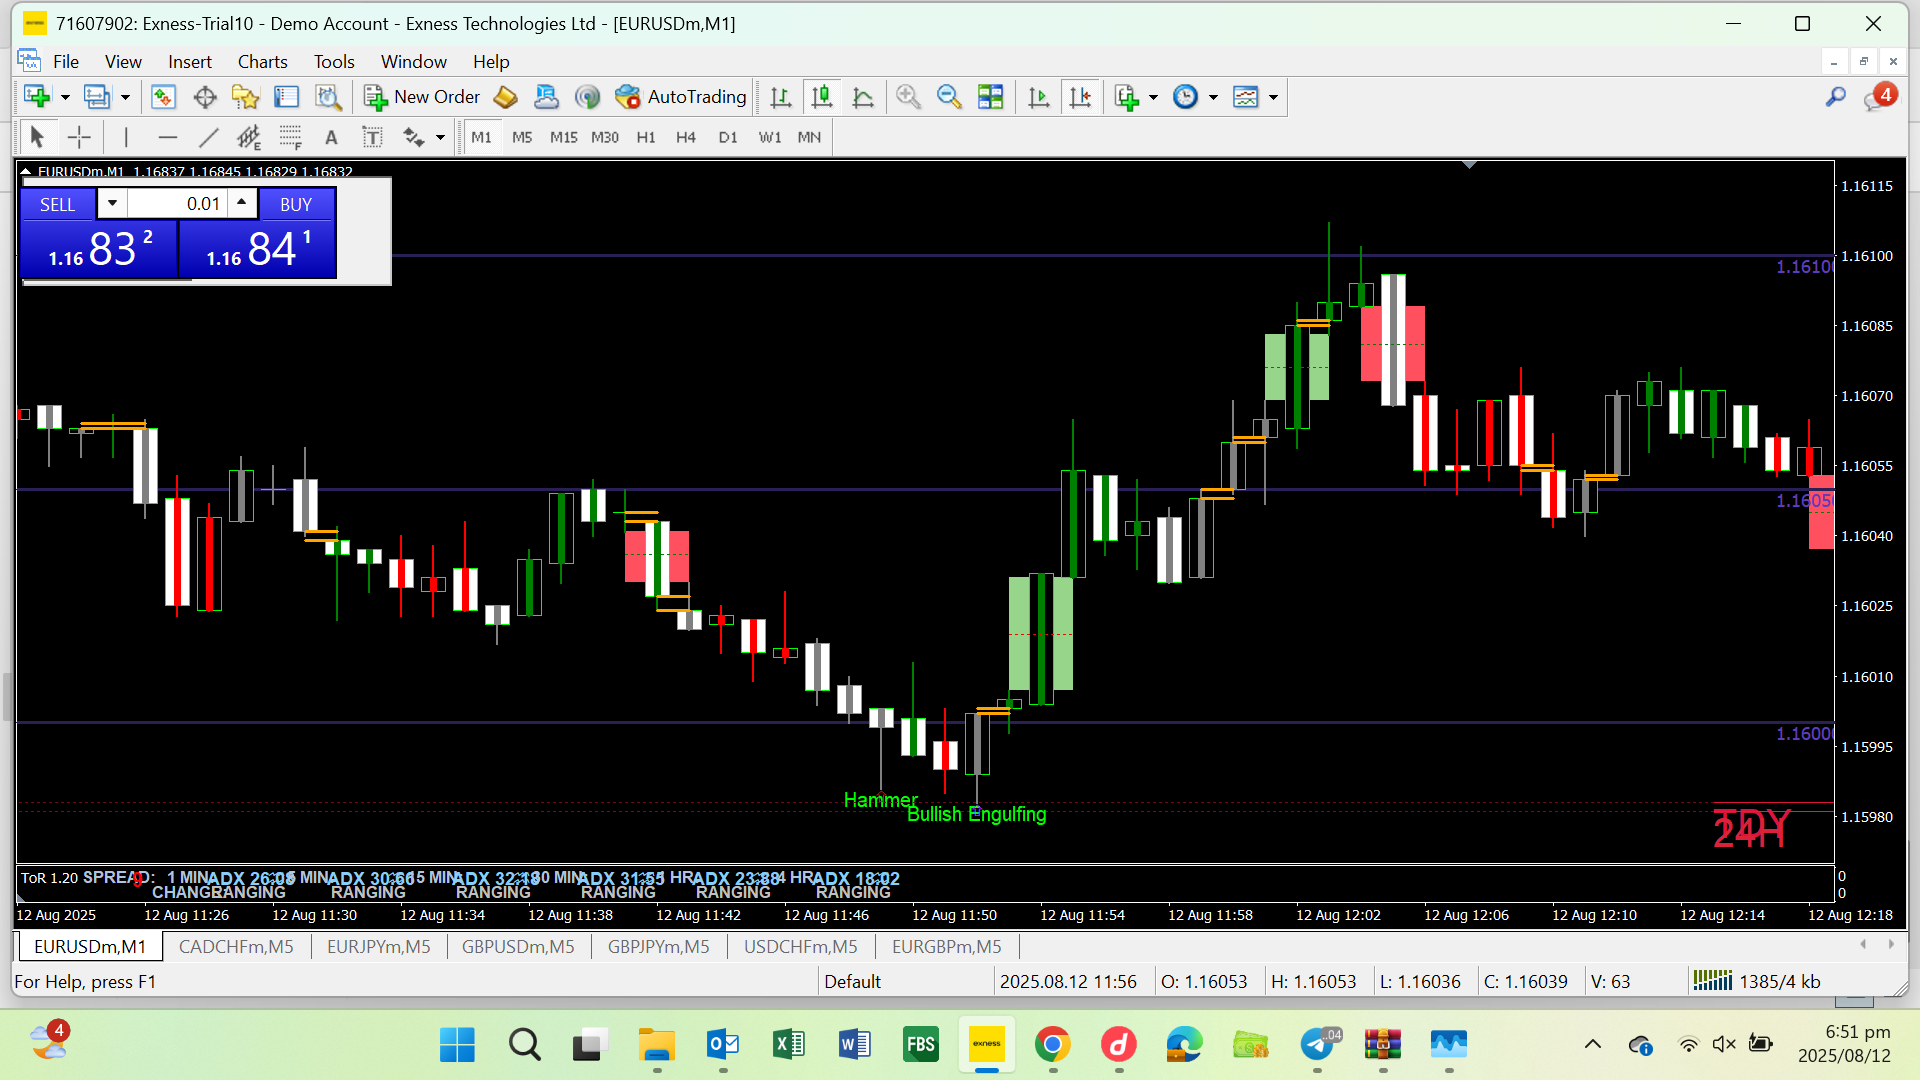Open the File menu
This screenshot has height=1080, width=1920.
coord(66,62)
